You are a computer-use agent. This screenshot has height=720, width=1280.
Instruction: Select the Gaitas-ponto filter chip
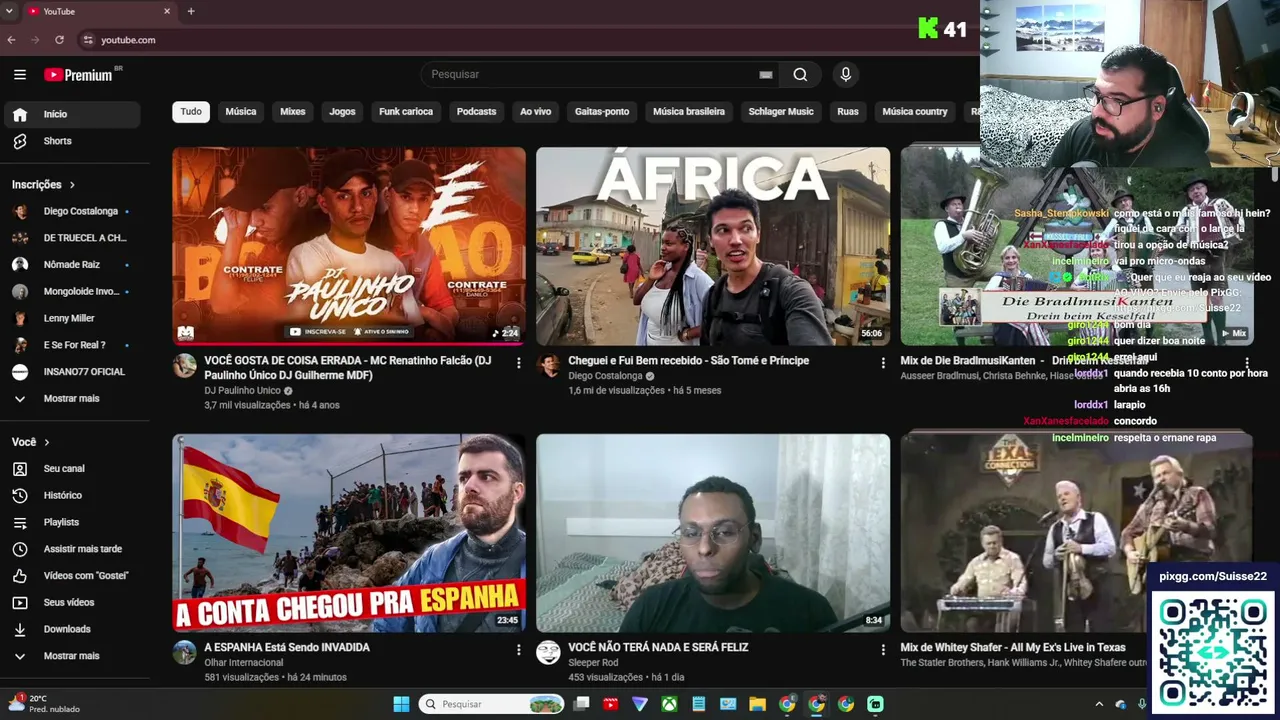(602, 112)
